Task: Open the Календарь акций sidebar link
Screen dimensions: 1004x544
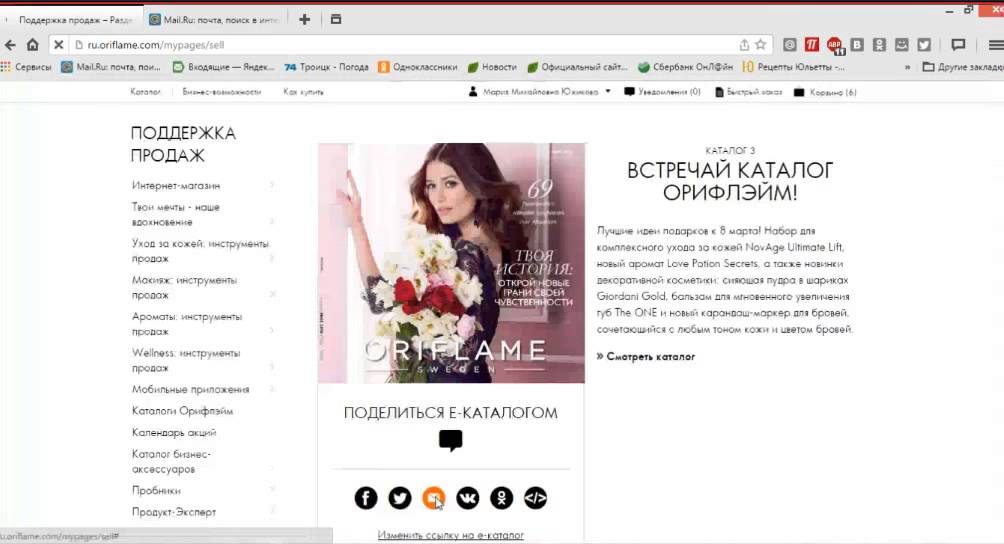Action: coord(174,433)
